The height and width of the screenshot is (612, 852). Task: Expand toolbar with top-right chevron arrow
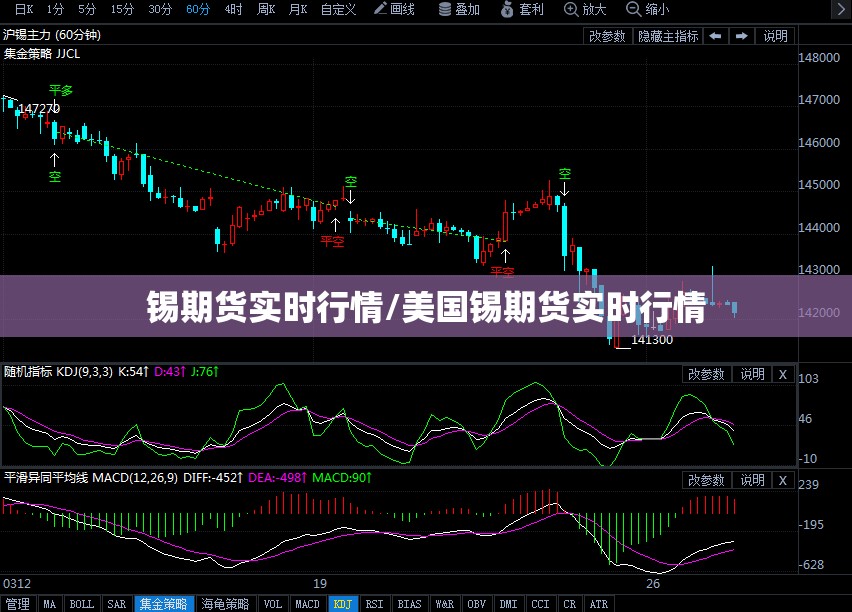pos(840,9)
